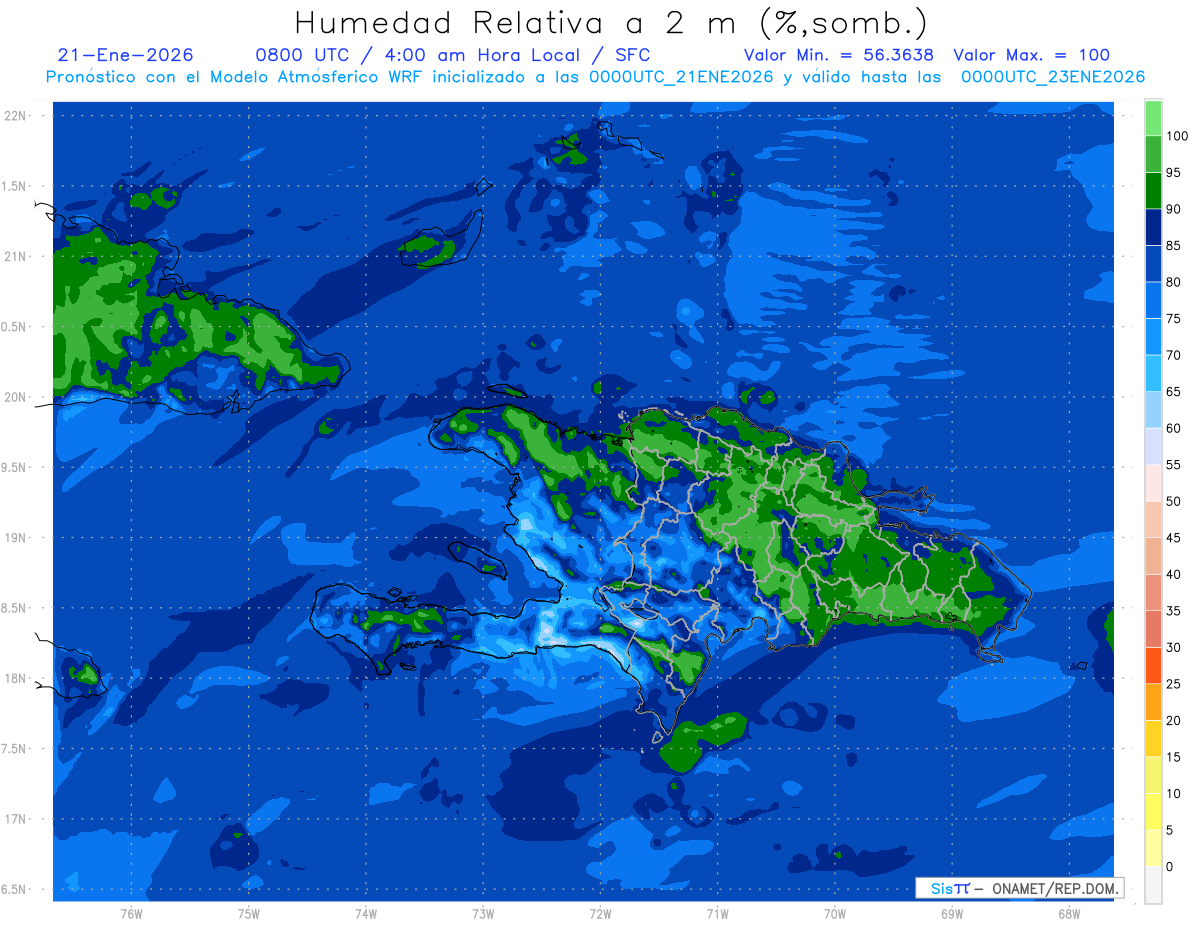Click the 50–55 pale pink legend swatch
Viewport: 1200px width, 927px height.
coord(1153,483)
